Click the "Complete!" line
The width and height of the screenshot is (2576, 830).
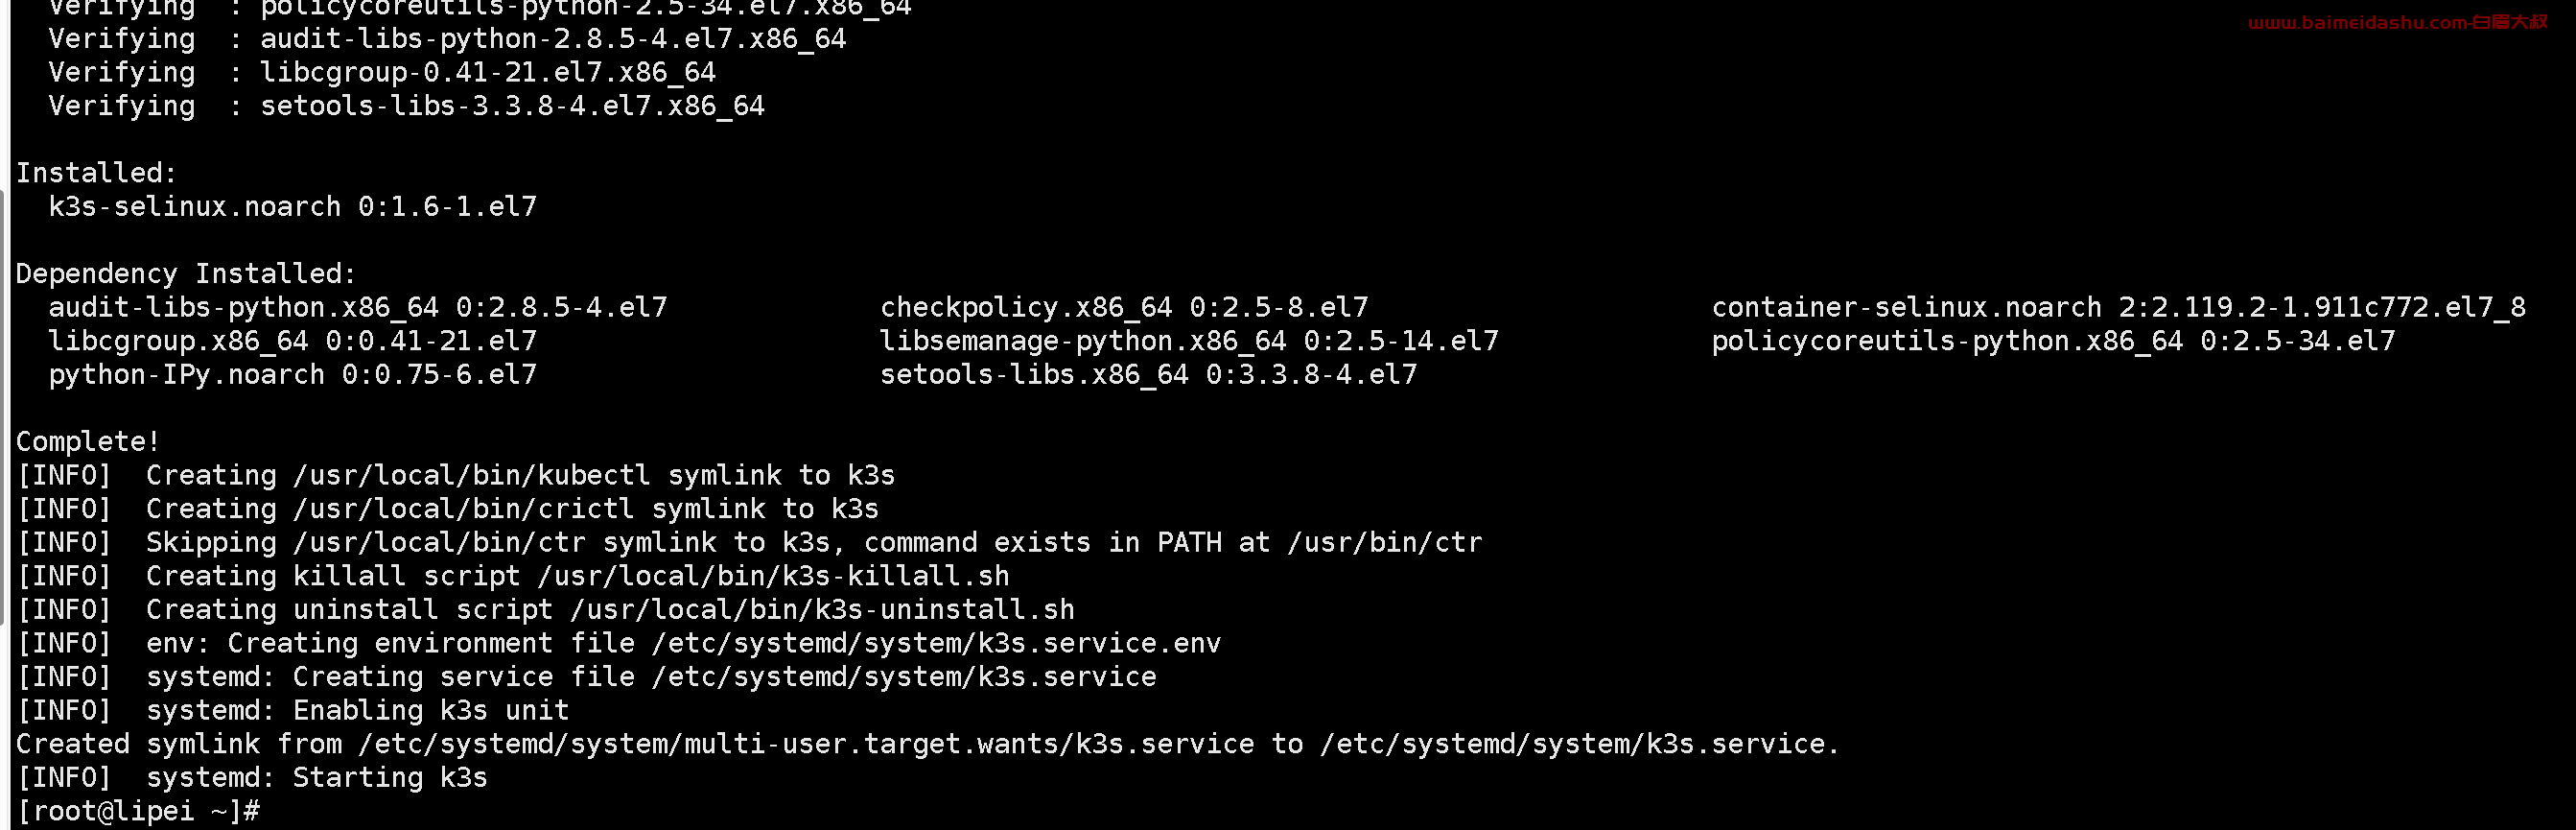[88, 441]
